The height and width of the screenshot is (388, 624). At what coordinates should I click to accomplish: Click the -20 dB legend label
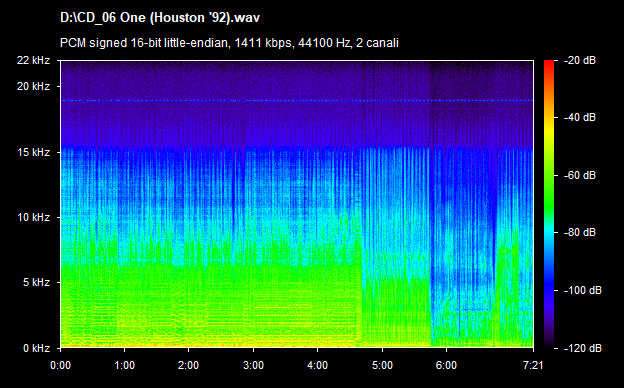[580, 60]
